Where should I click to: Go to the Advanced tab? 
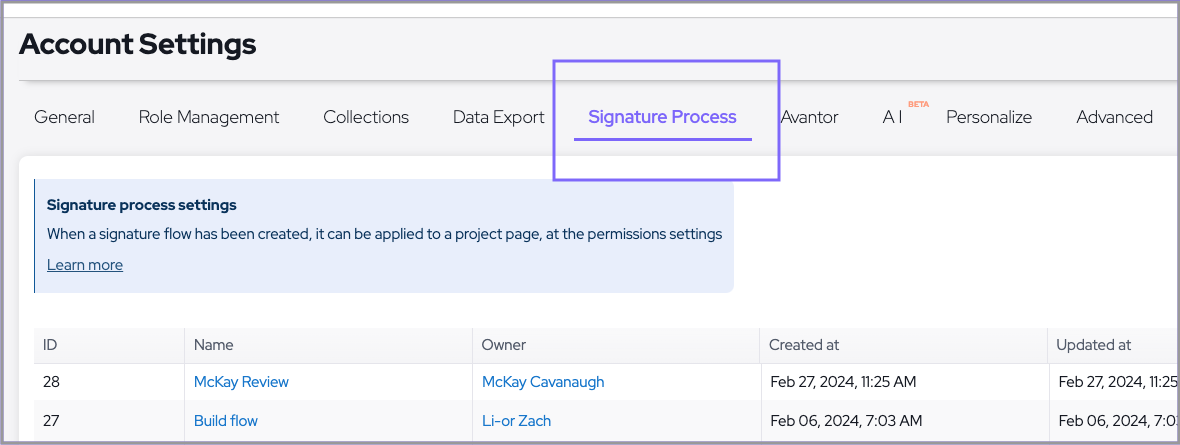coord(1114,117)
